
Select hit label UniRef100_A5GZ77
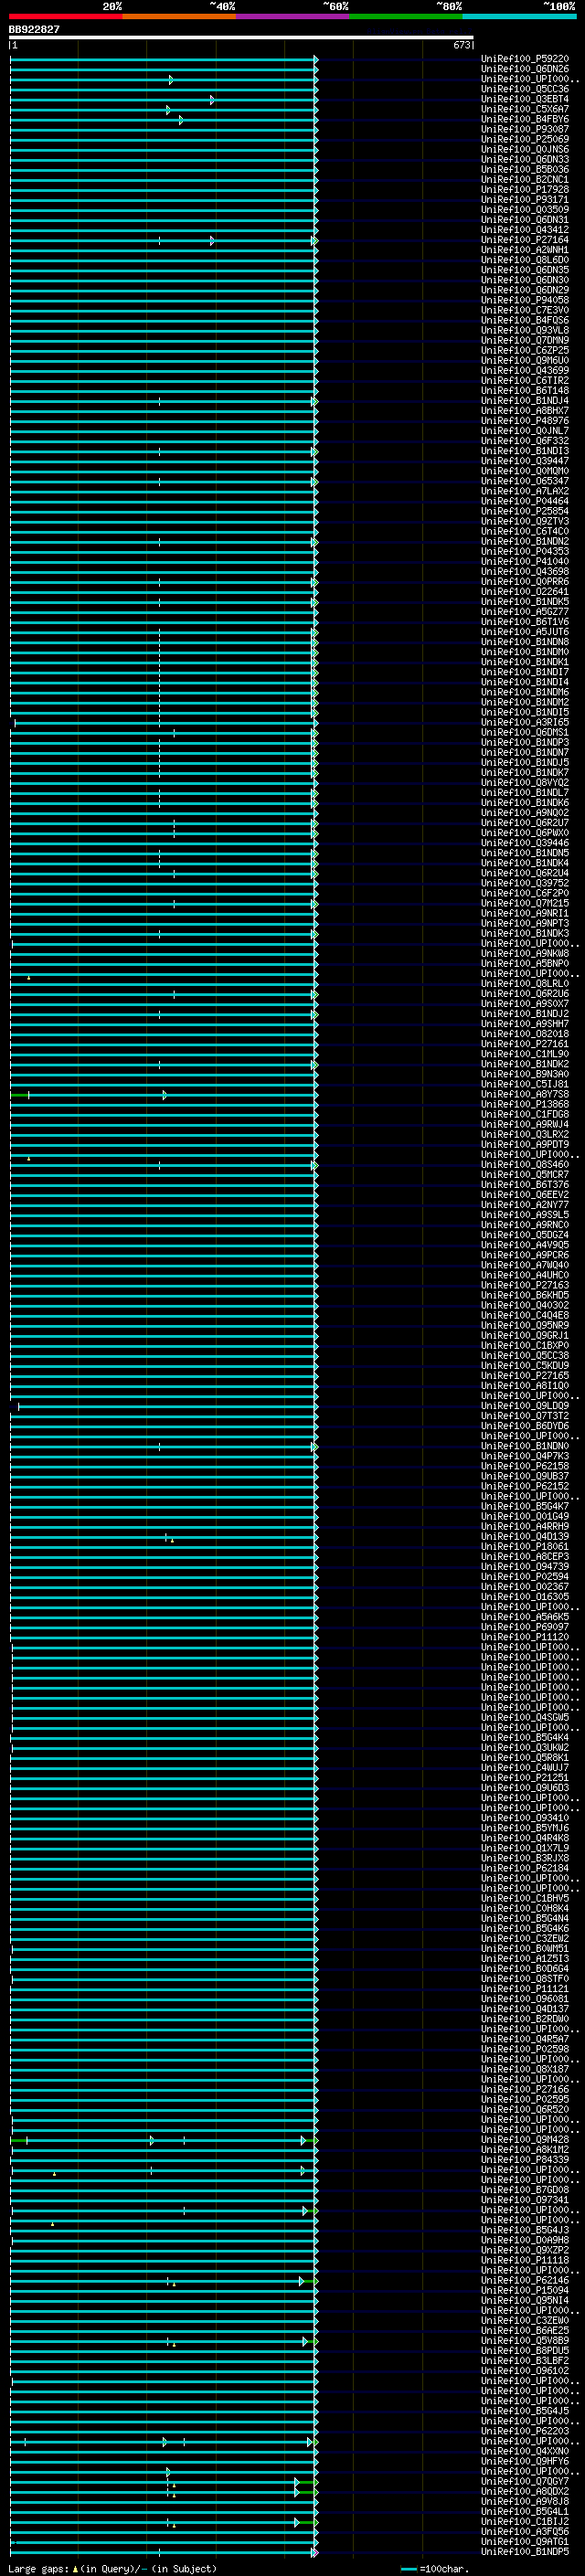coord(525,612)
